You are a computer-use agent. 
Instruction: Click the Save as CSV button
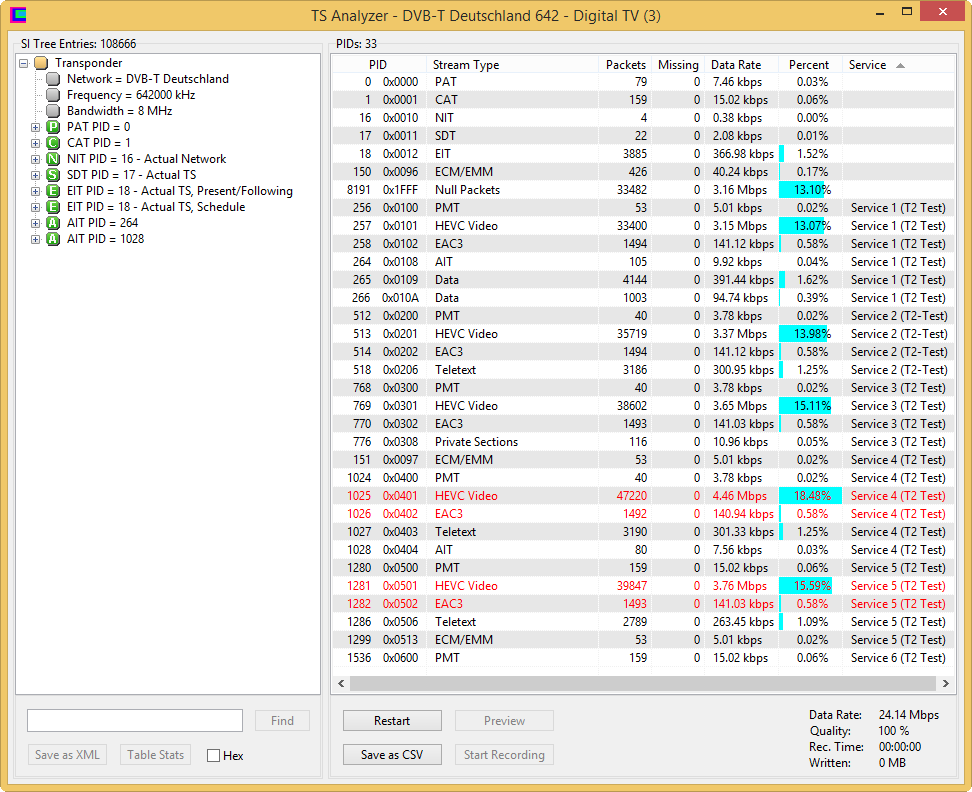pyautogui.click(x=392, y=755)
